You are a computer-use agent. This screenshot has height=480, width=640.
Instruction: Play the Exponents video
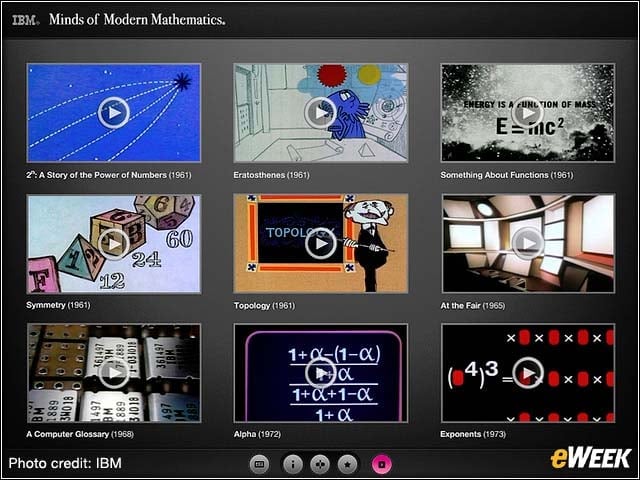coord(528,373)
